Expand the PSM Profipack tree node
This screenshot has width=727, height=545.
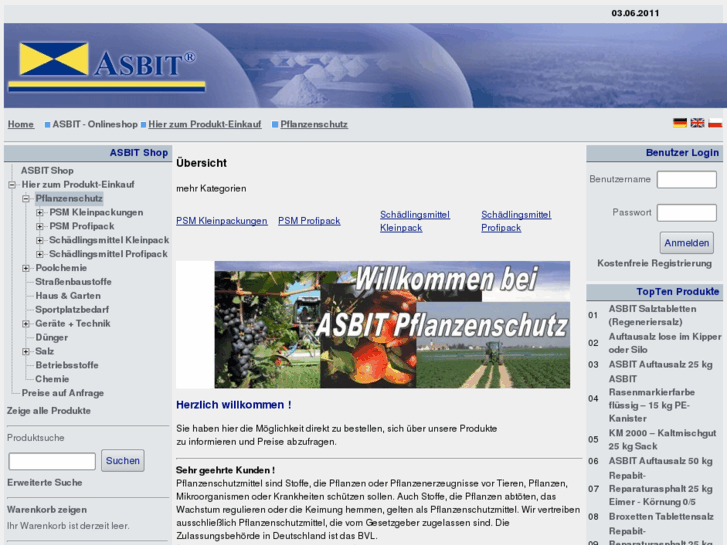(x=40, y=226)
